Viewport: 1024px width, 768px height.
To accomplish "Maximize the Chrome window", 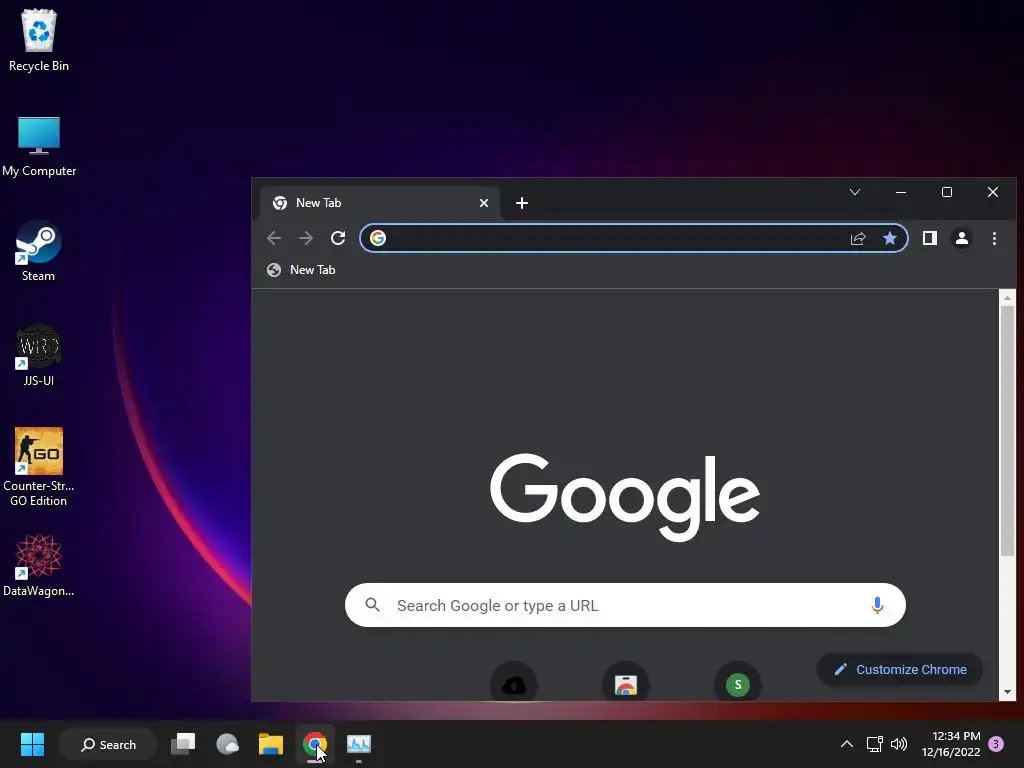I will [946, 192].
